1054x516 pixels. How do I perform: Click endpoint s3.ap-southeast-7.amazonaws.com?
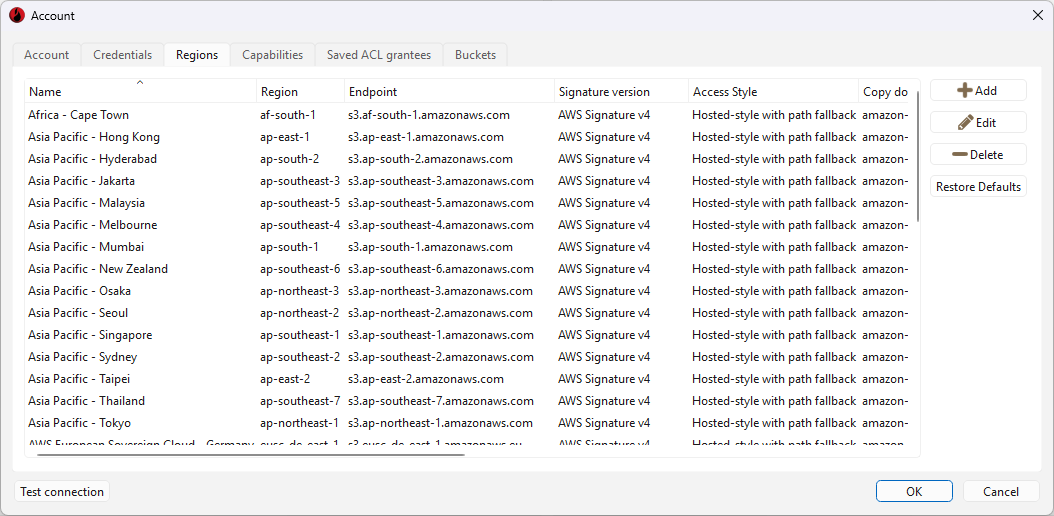[441, 401]
